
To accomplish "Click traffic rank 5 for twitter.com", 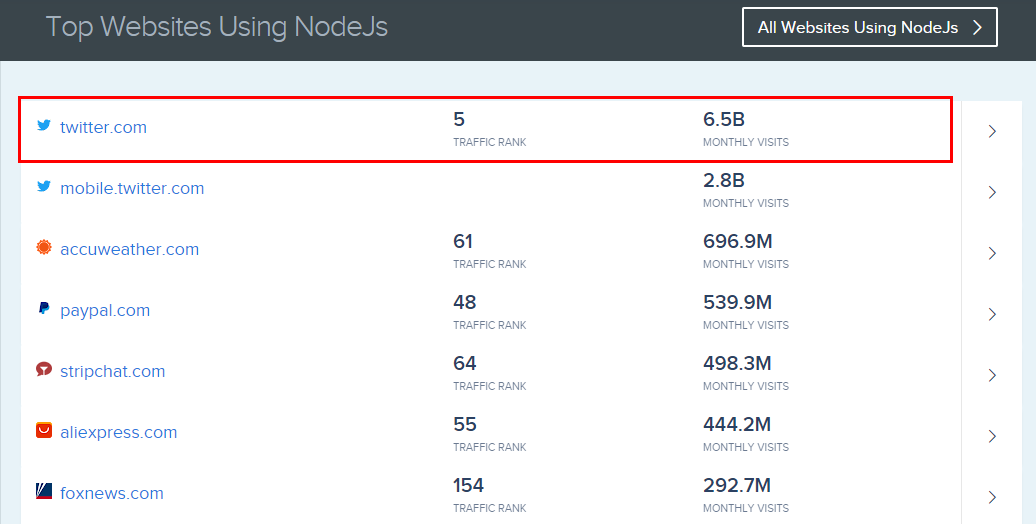I will (x=459, y=120).
